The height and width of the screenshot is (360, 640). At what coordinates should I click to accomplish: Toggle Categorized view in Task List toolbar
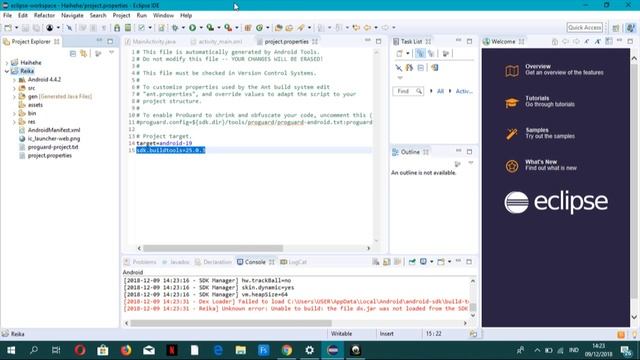pyautogui.click(x=420, y=53)
